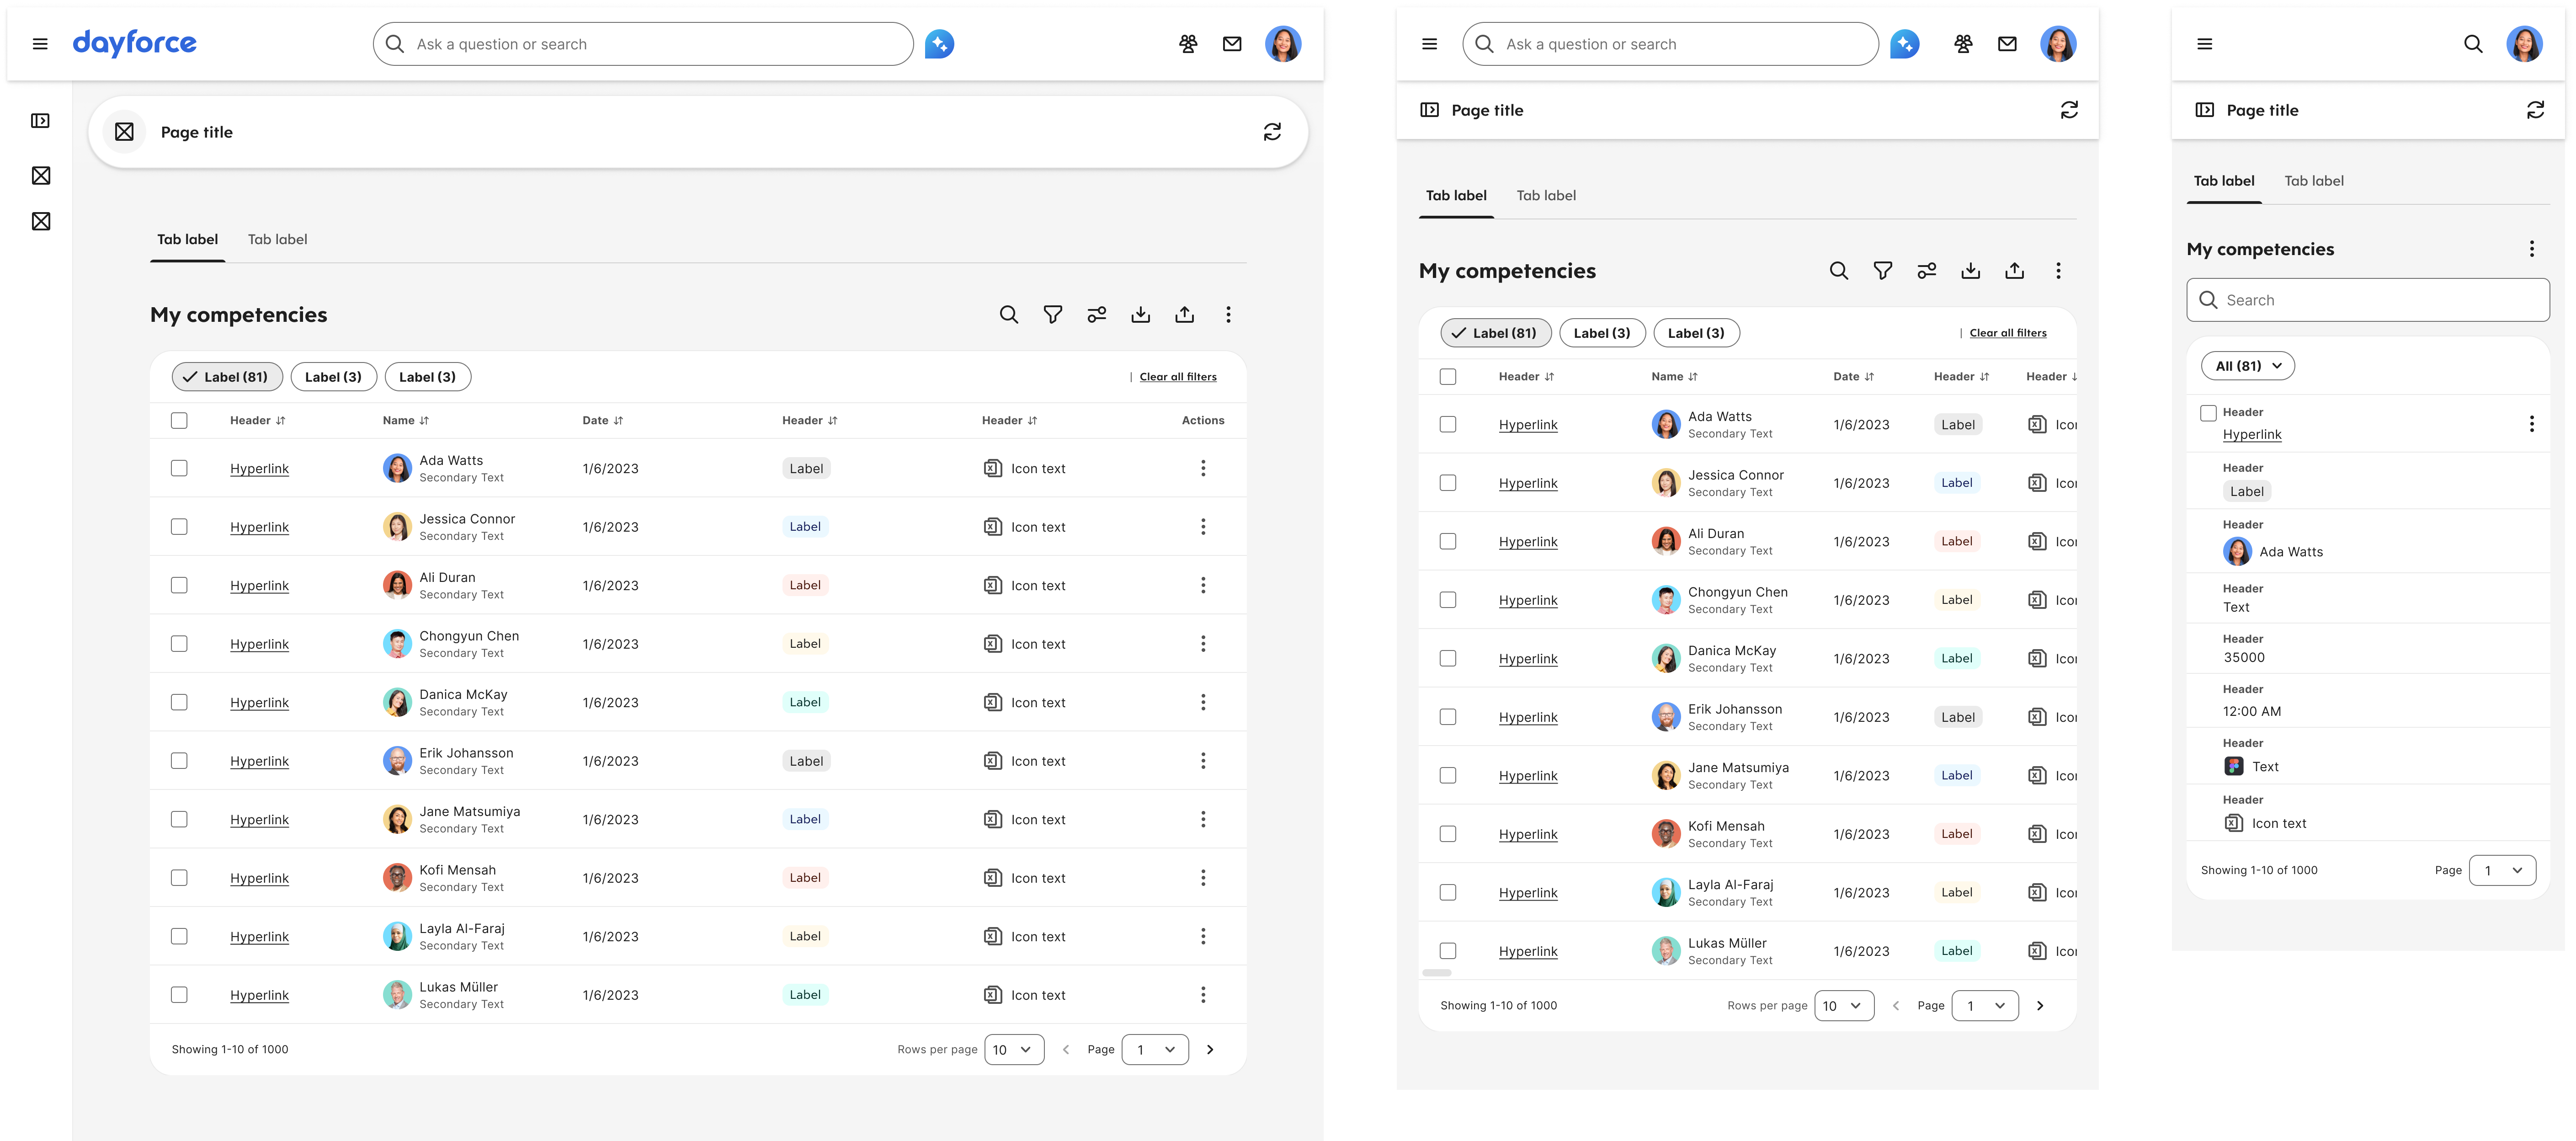Viewport: 2576px width, 1141px height.
Task: Check the Ada Watts row checkbox in desktop table
Action: (179, 468)
